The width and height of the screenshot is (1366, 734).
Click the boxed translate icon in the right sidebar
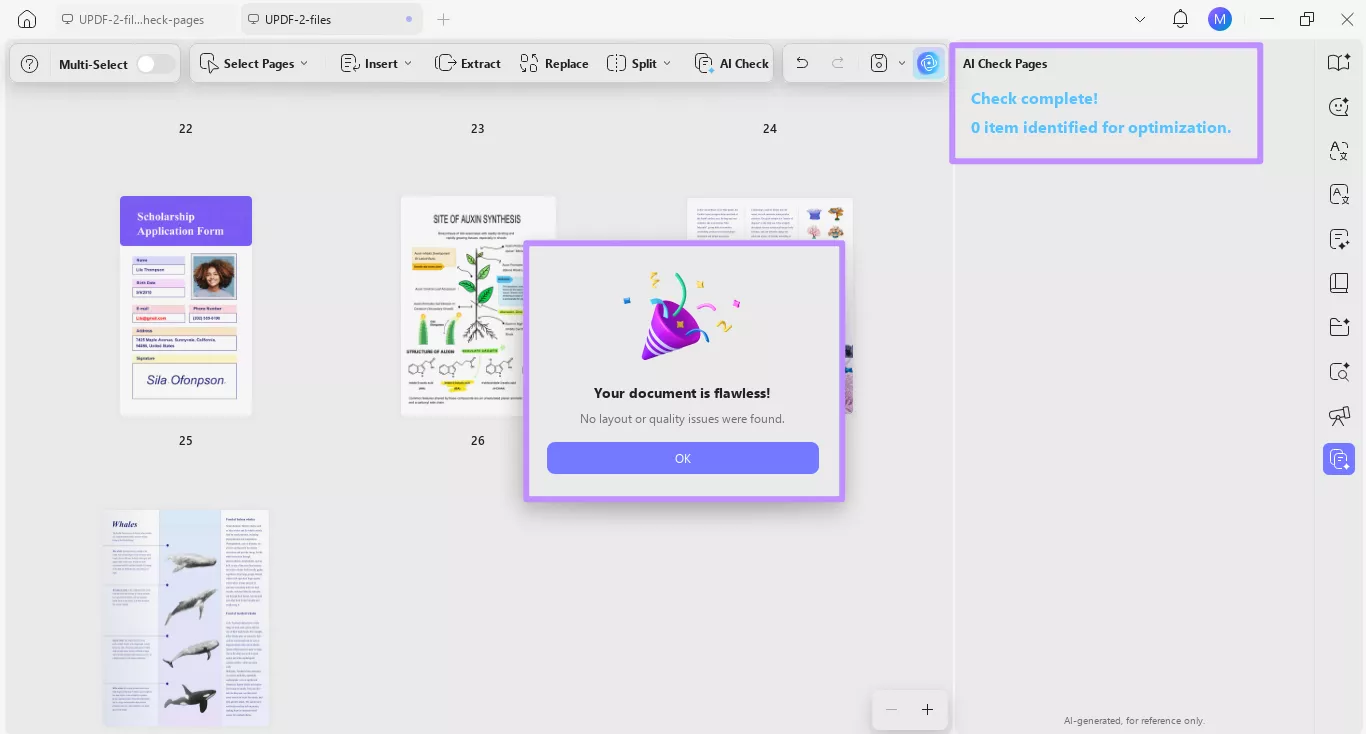pos(1339,195)
